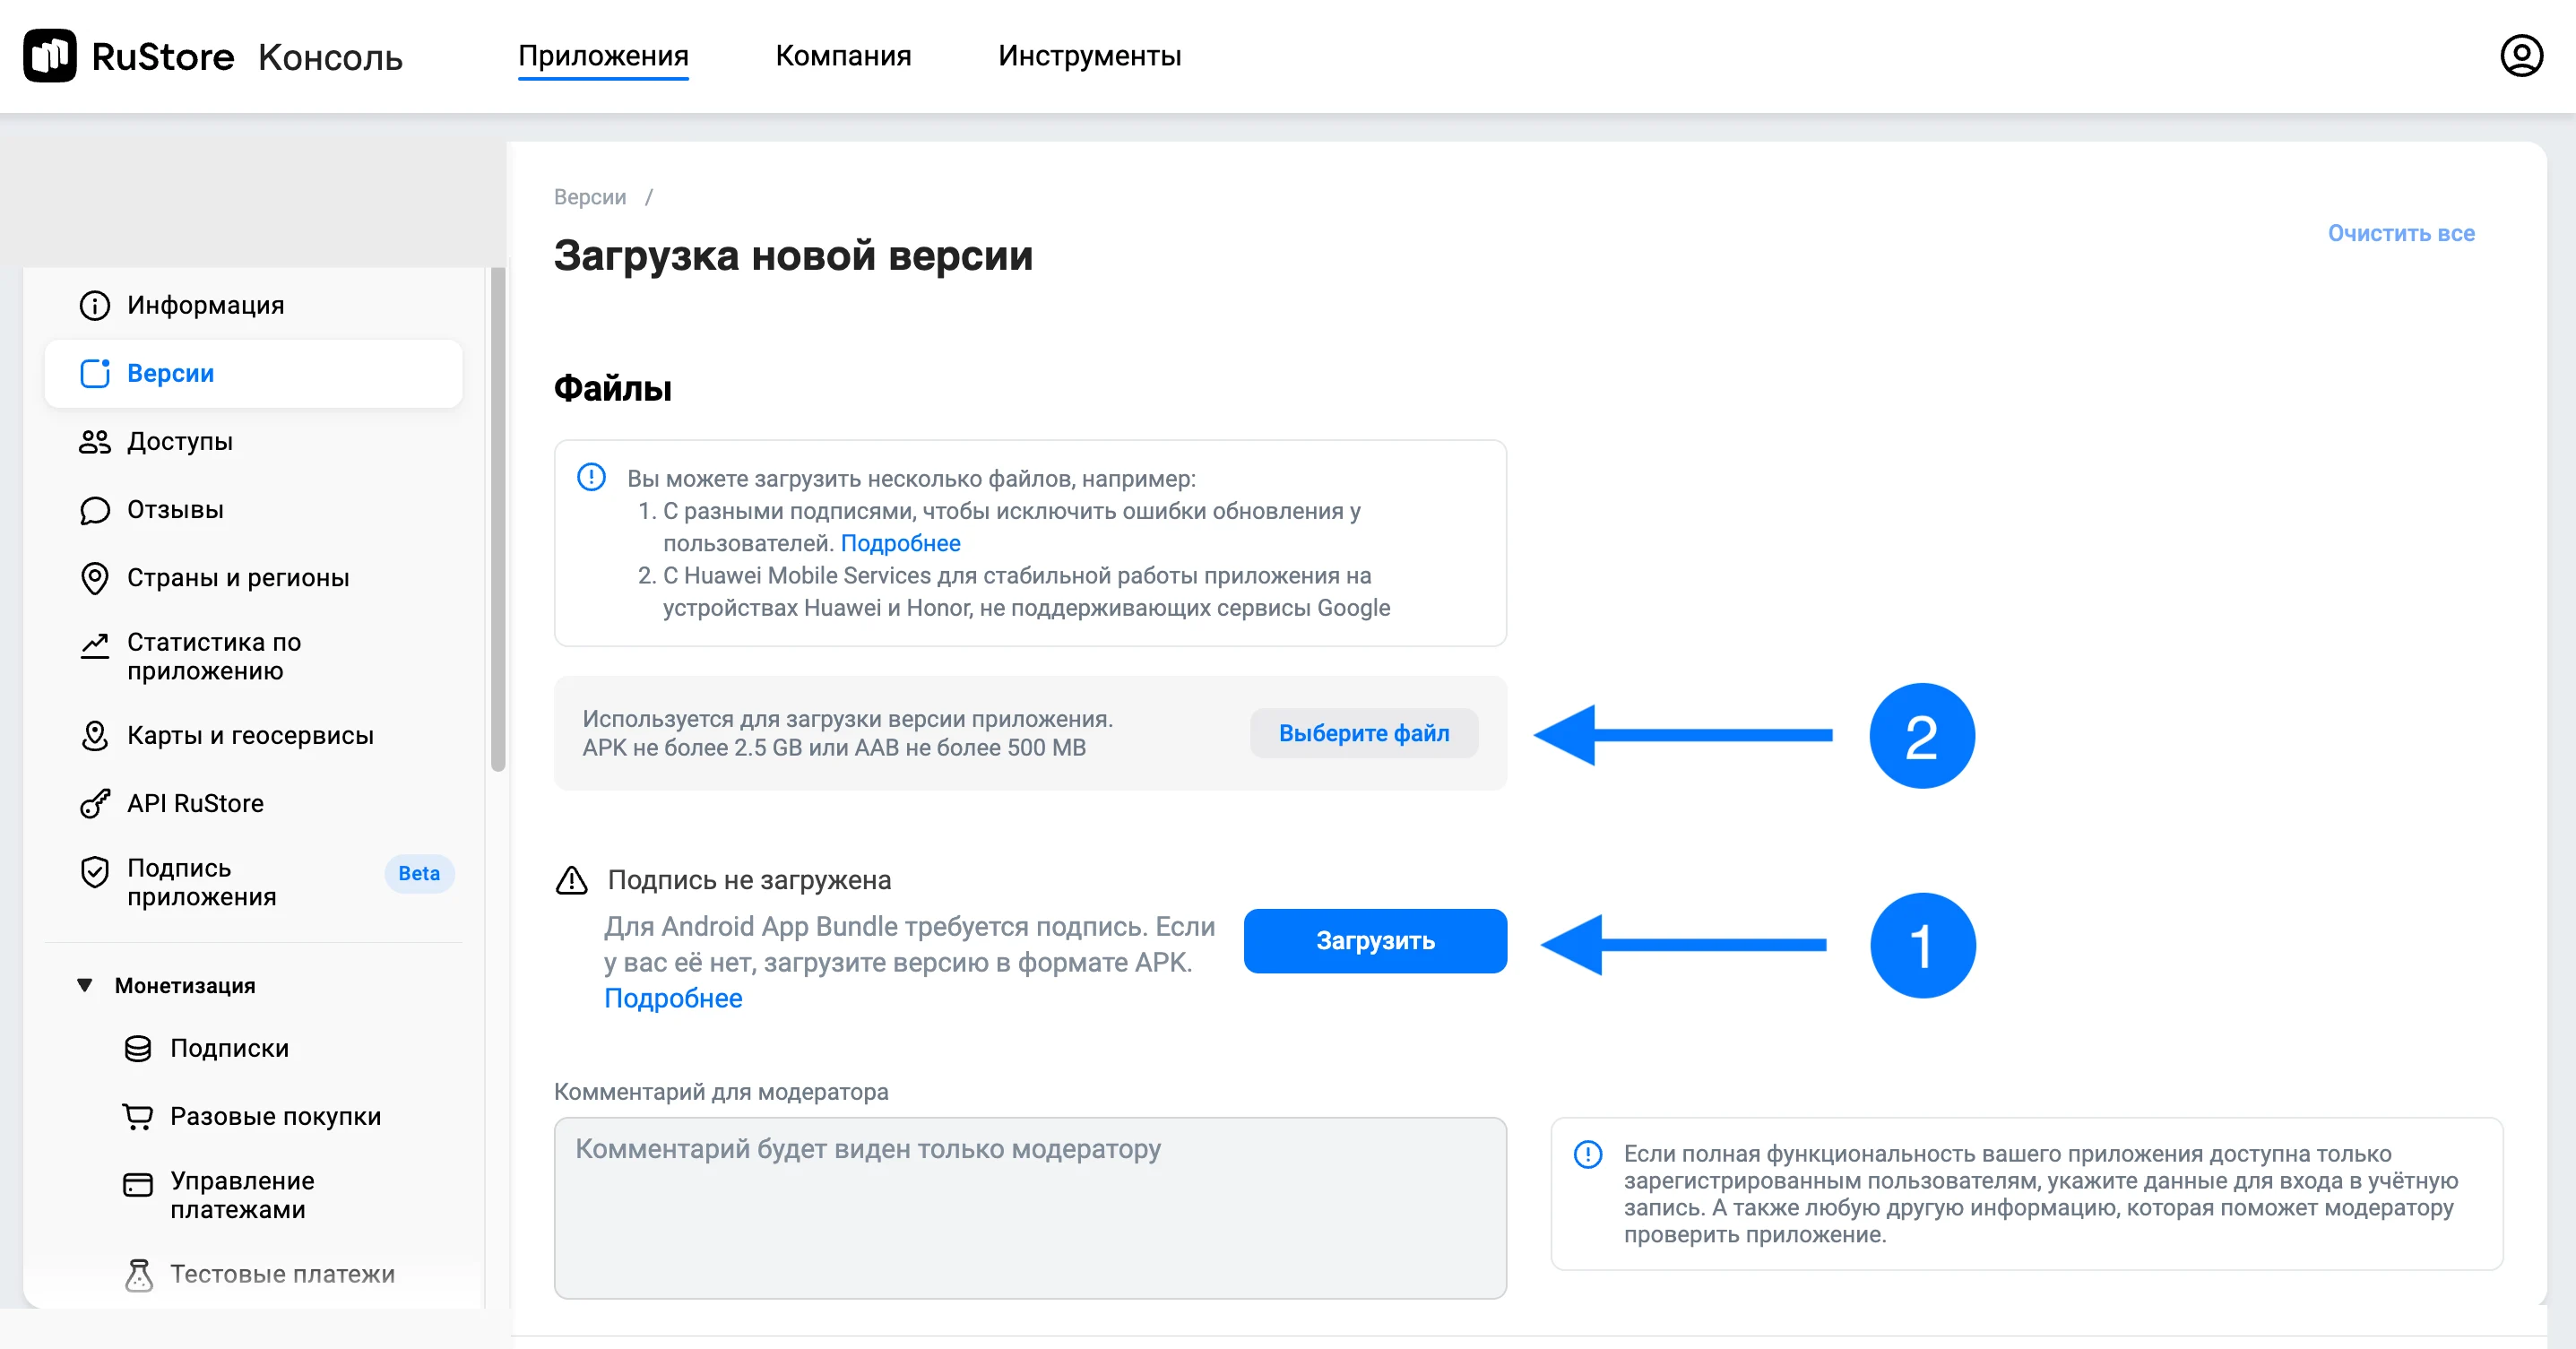2576x1349 pixels.
Task: Click the Подпись не загружена text
Action: (x=749, y=880)
